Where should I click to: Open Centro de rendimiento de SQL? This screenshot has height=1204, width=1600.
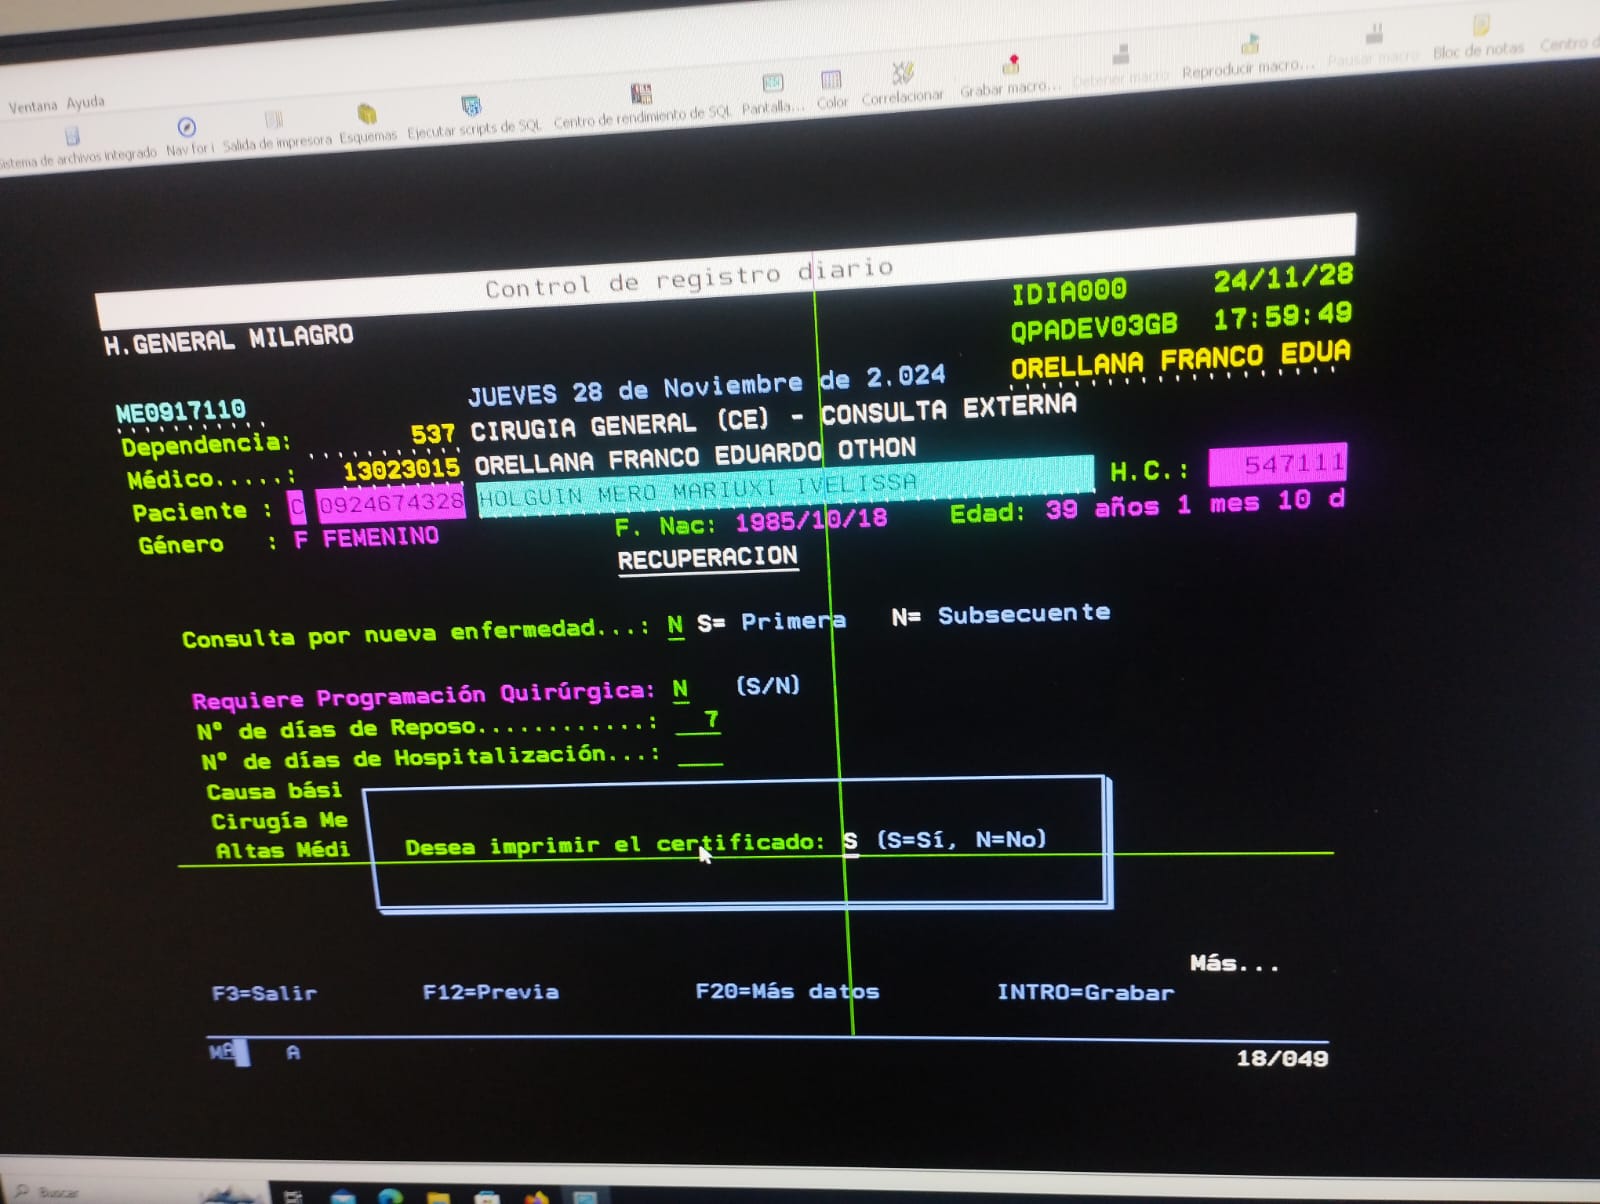pos(641,96)
